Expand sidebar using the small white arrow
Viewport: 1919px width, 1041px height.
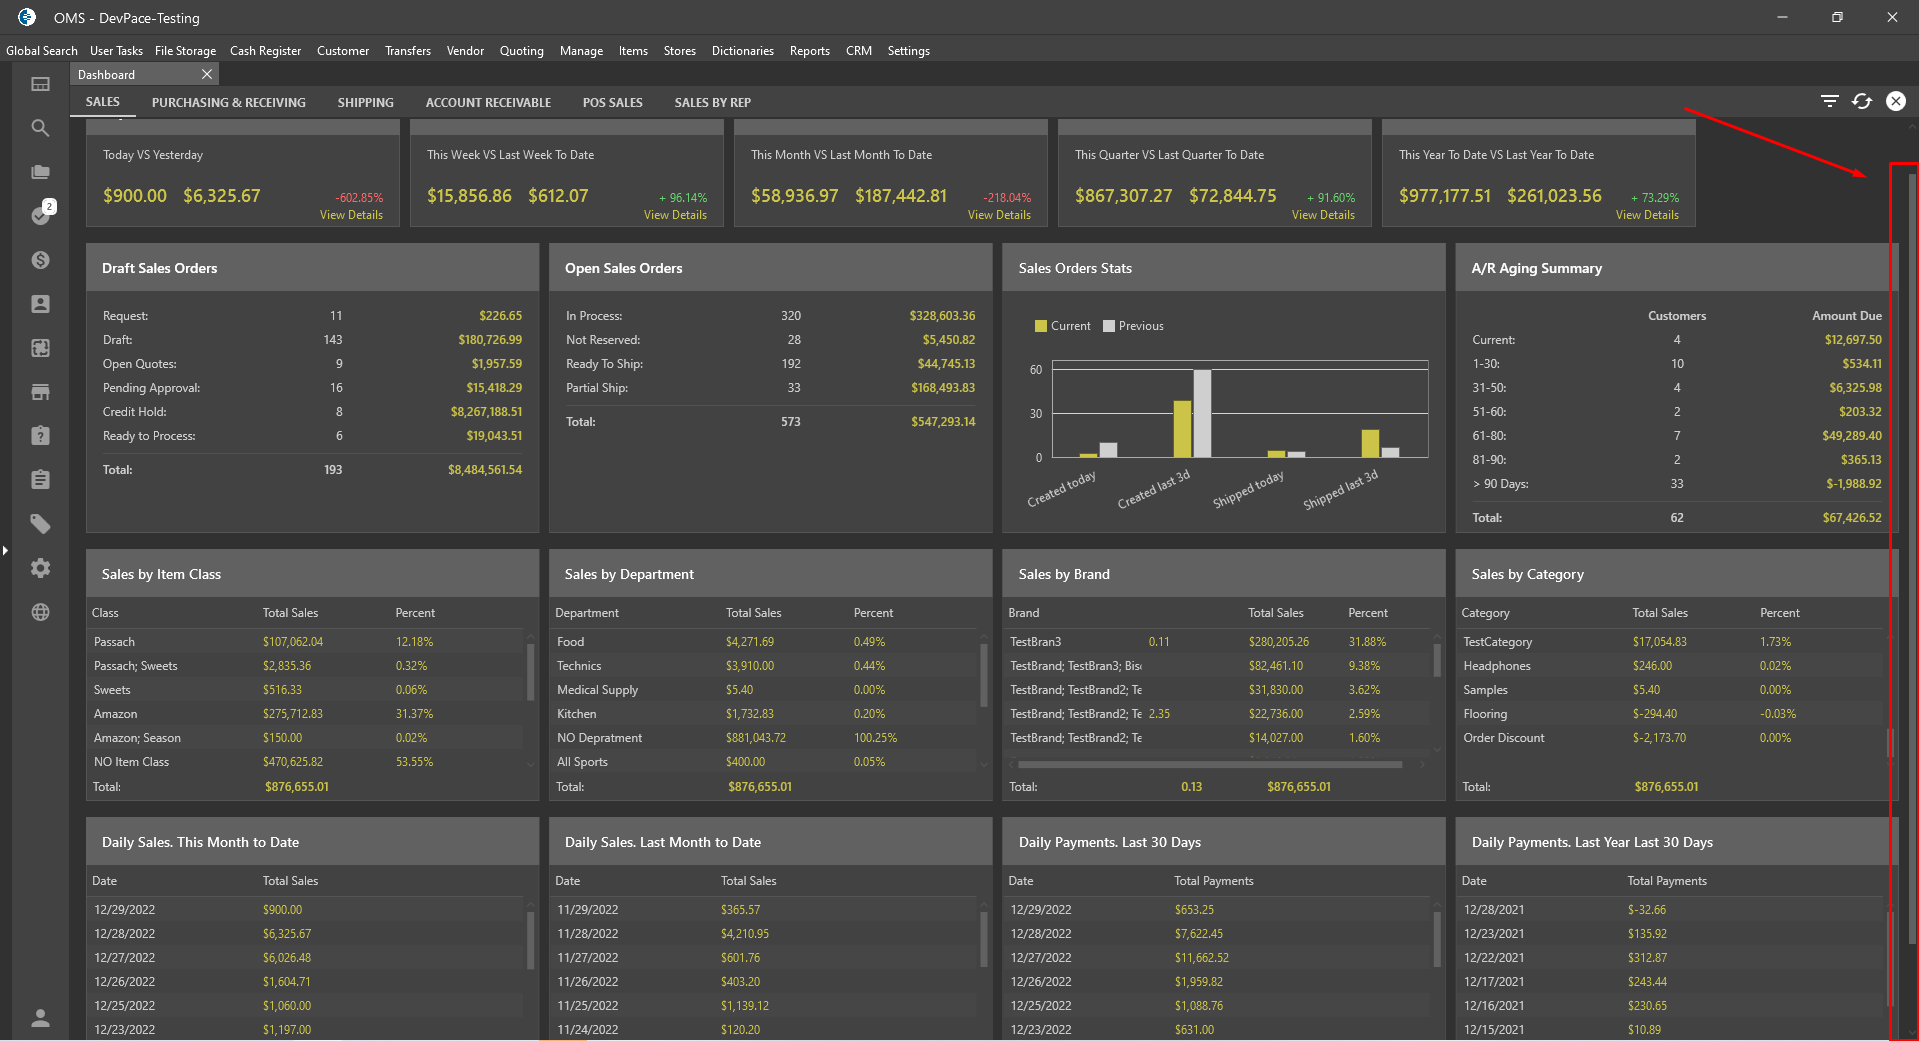(x=5, y=550)
